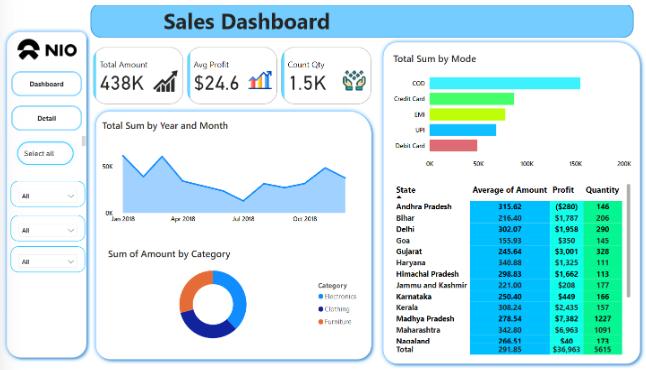This screenshot has height=370, width=646.
Task: Sort by Average of Amount header
Action: [x=509, y=190]
